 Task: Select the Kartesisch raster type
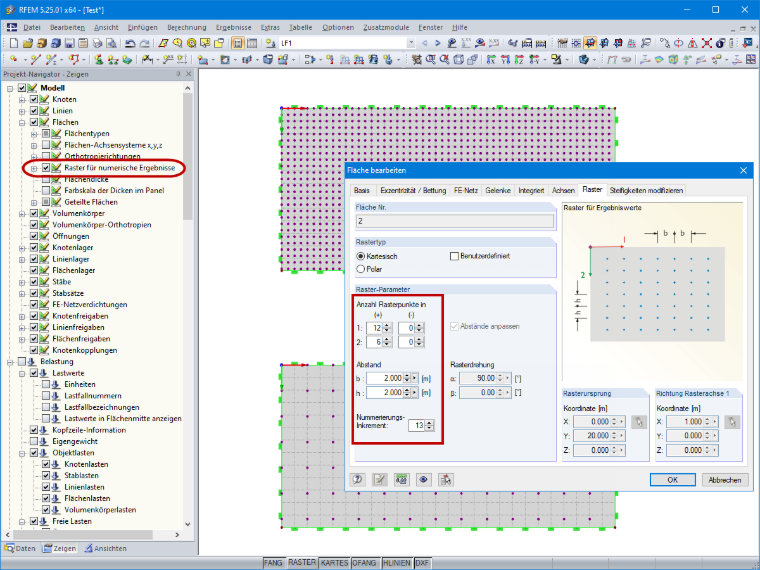click(360, 256)
